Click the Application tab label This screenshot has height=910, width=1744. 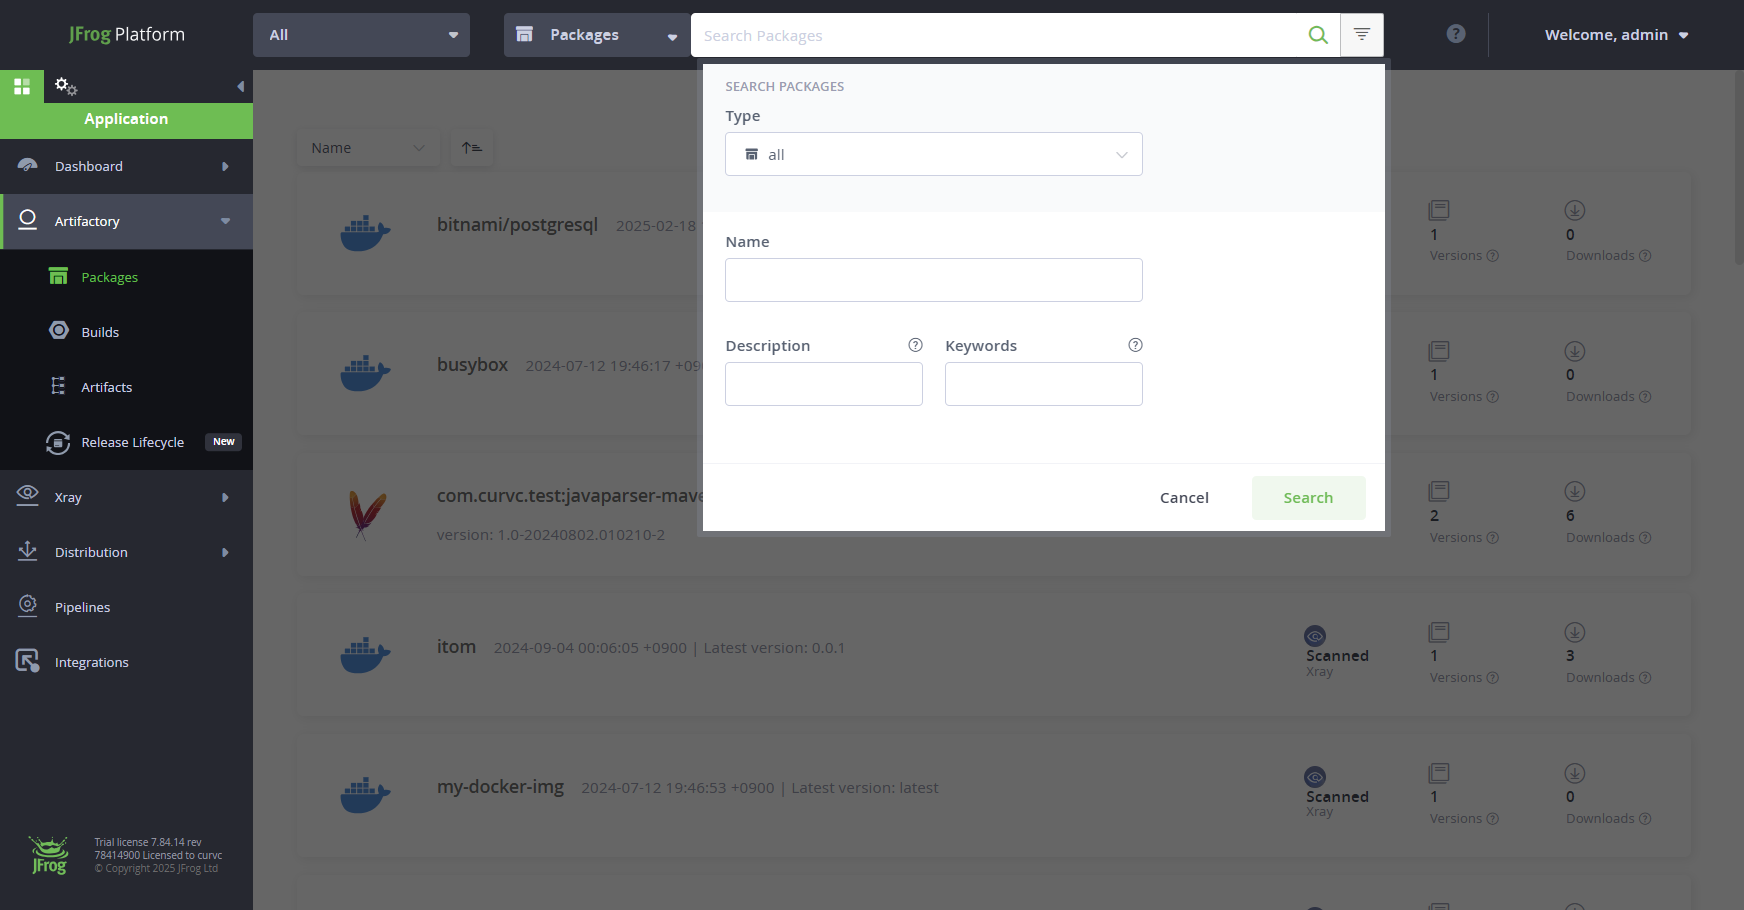(126, 119)
